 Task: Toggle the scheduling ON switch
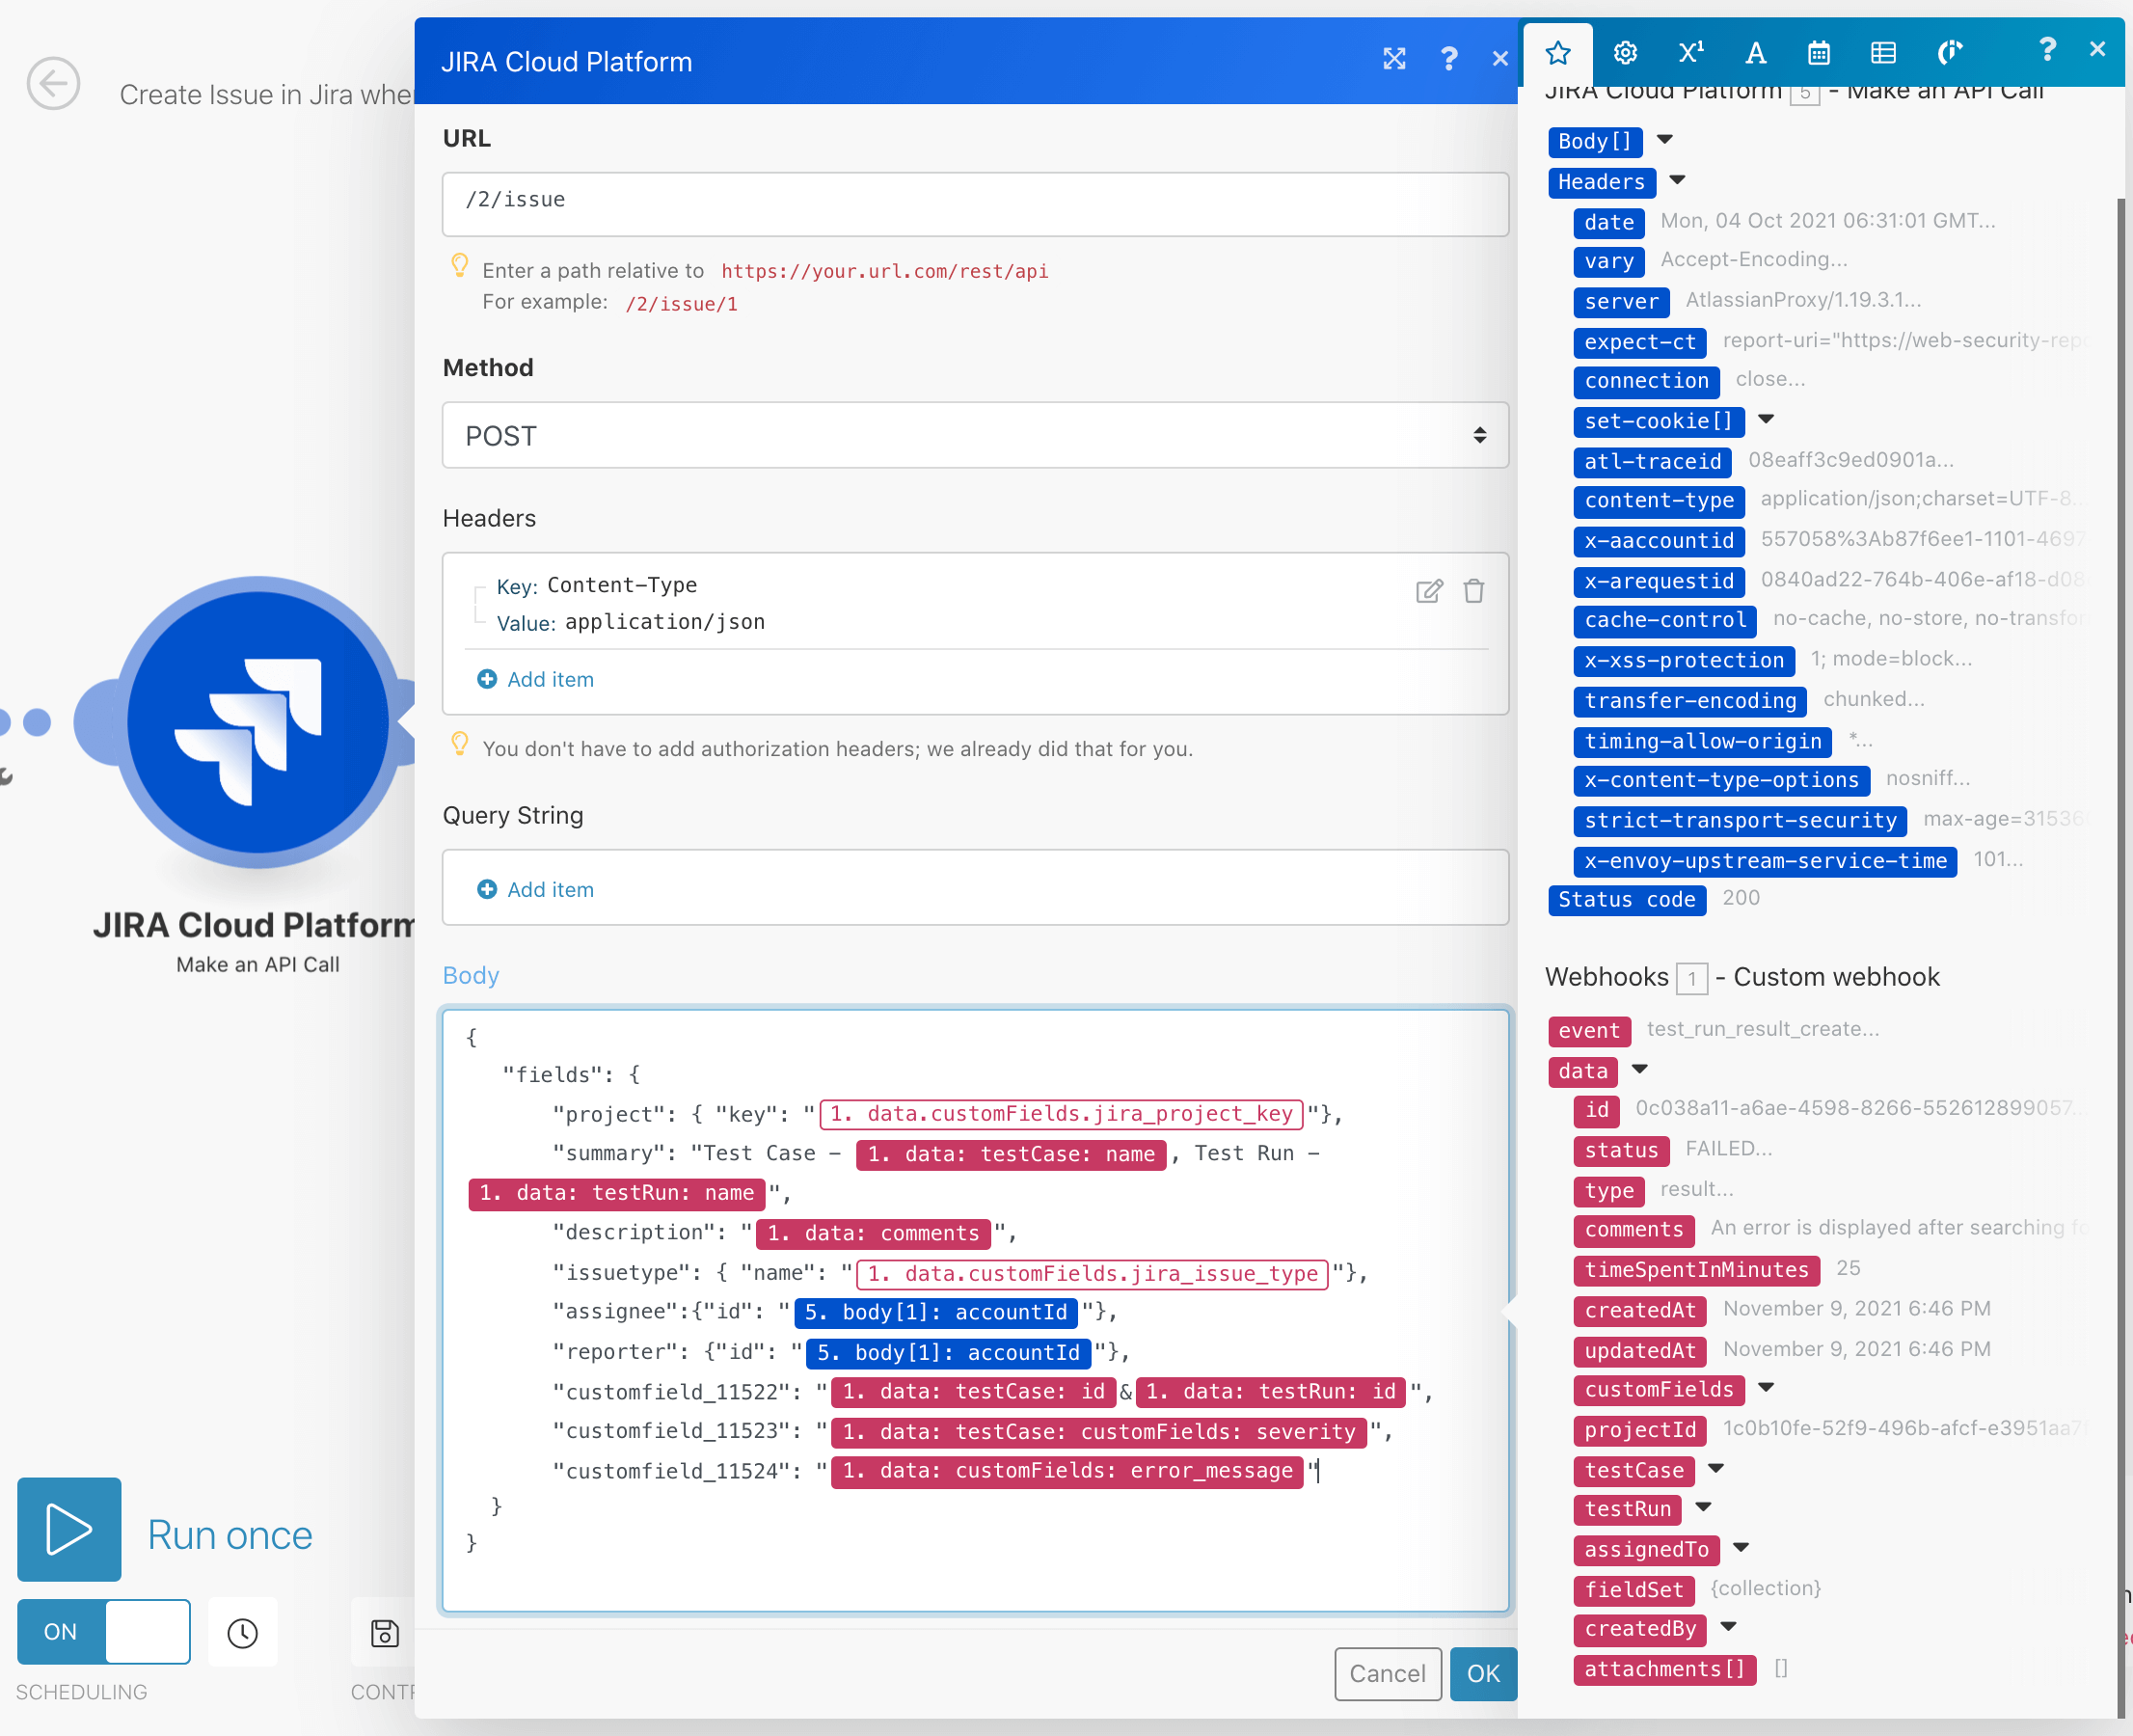point(104,1631)
